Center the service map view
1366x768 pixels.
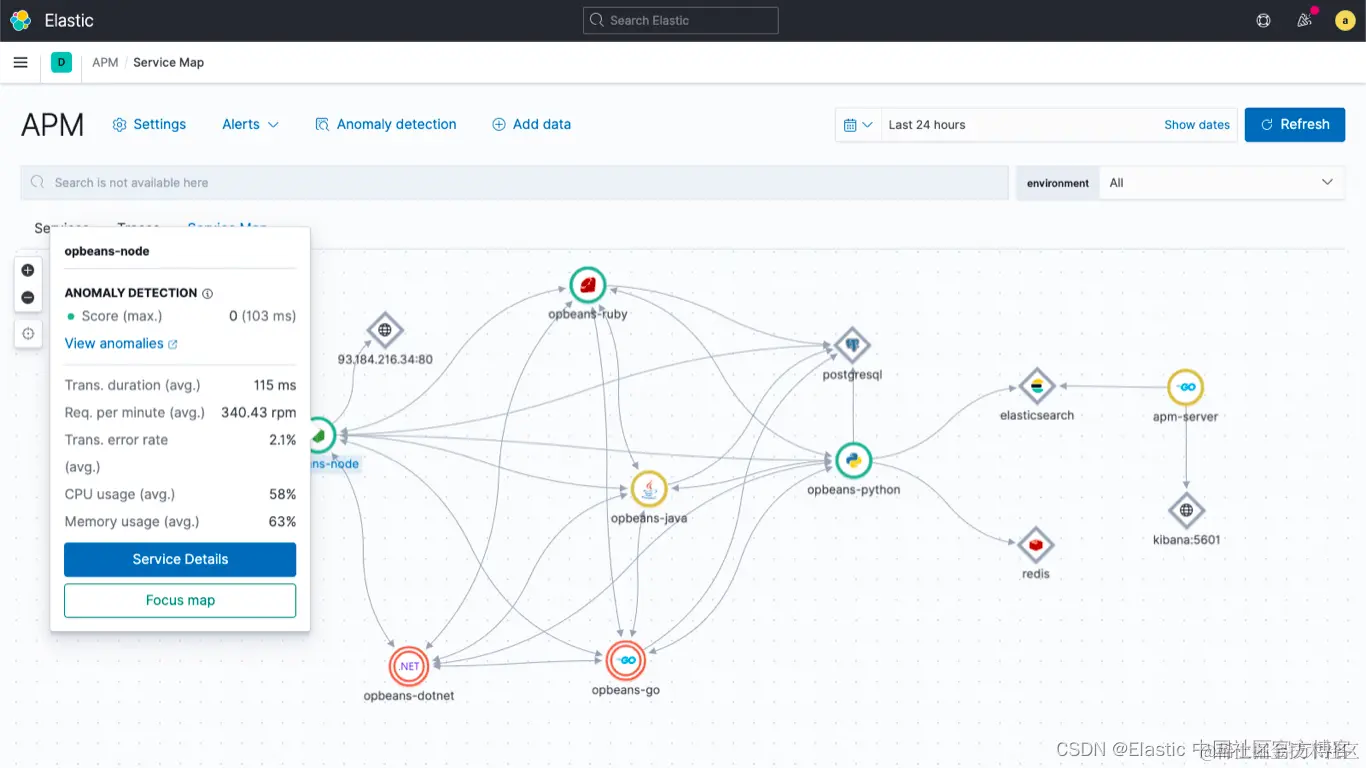(x=28, y=334)
